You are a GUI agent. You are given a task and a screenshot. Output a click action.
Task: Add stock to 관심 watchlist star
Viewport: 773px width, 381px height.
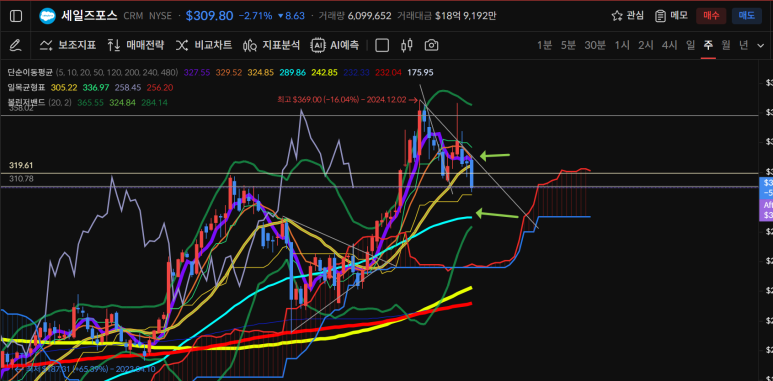[628, 16]
